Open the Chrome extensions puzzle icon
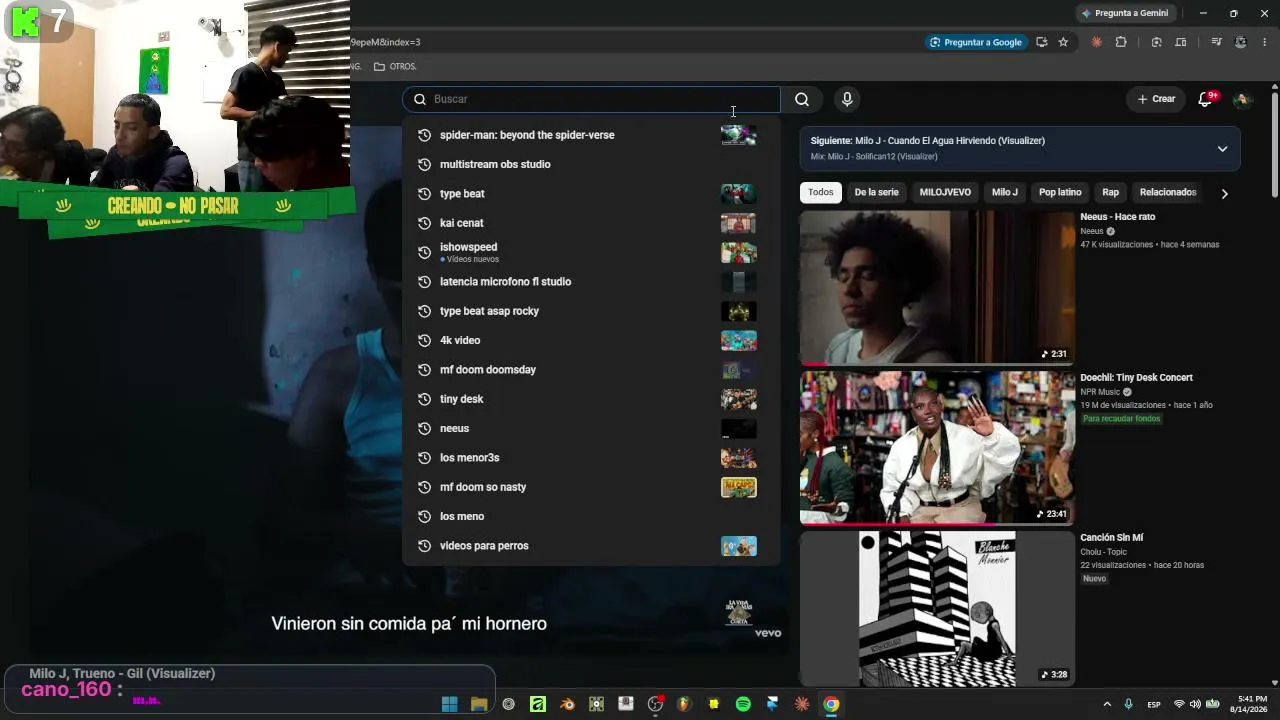The width and height of the screenshot is (1280, 720). [1121, 42]
